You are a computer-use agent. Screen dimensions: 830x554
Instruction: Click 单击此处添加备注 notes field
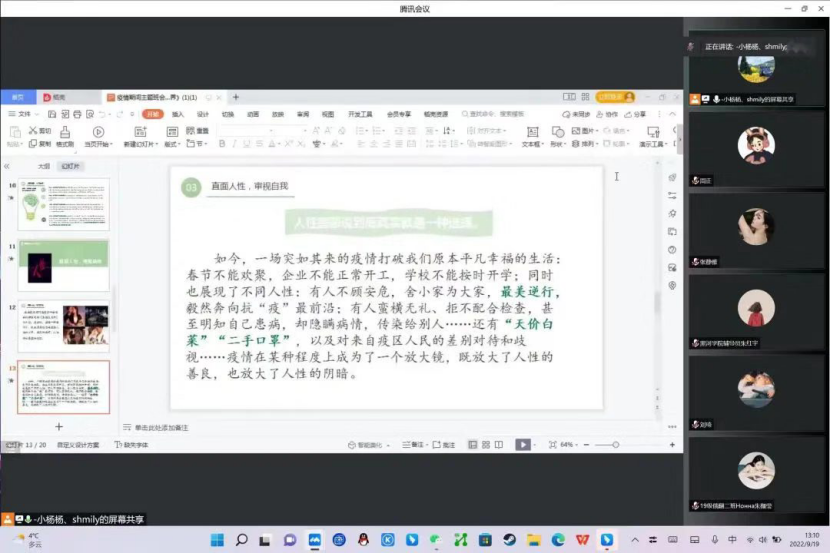[x=161, y=427]
